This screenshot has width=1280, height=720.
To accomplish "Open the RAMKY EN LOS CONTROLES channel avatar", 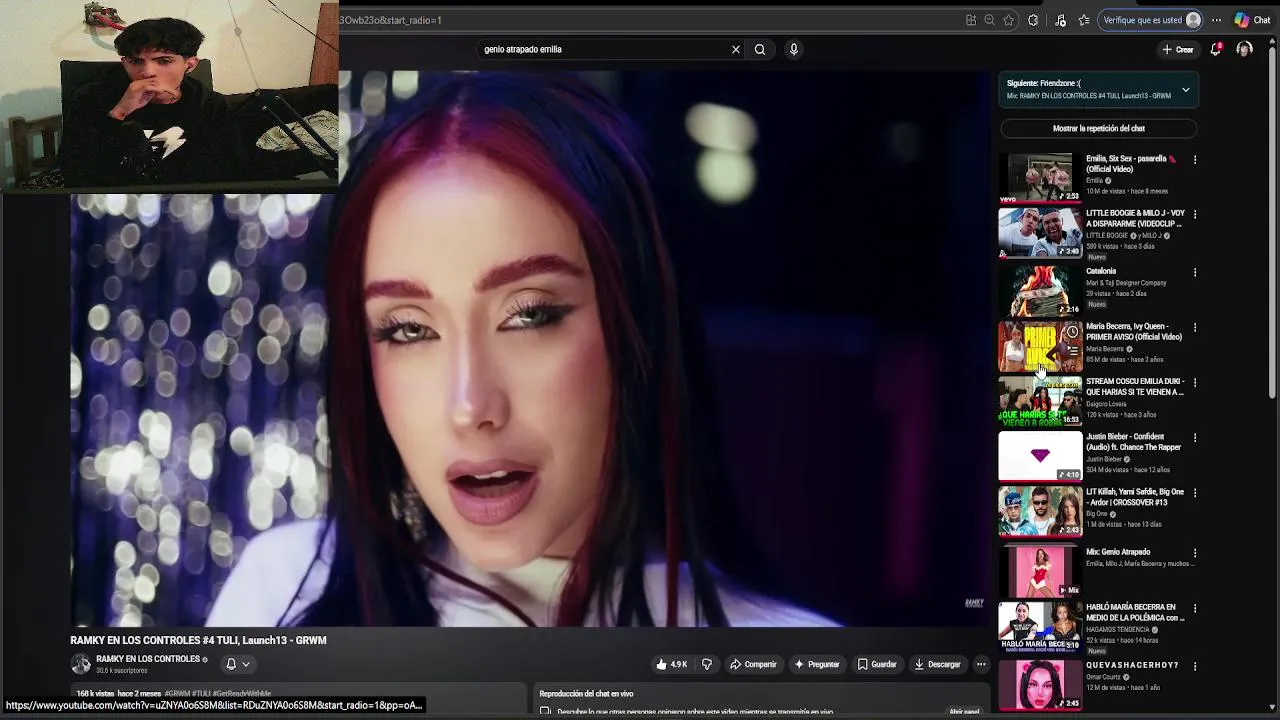I will [x=80, y=664].
